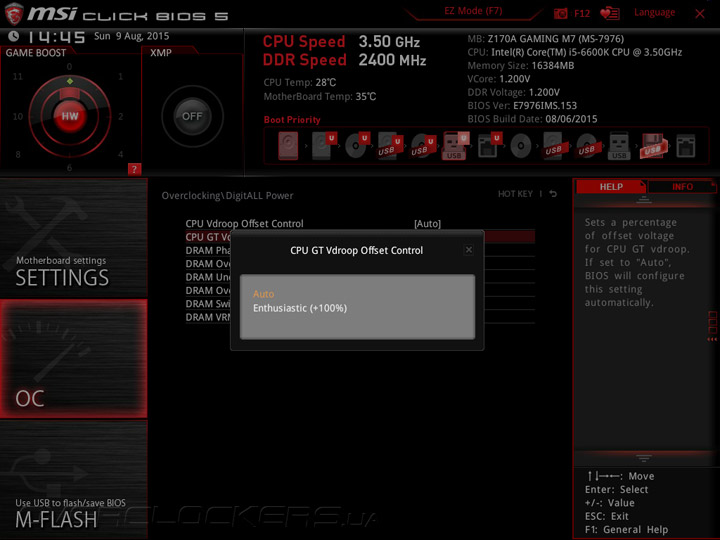Select UEFI hard disk boot device icon
The image size is (720, 540).
(x=324, y=146)
